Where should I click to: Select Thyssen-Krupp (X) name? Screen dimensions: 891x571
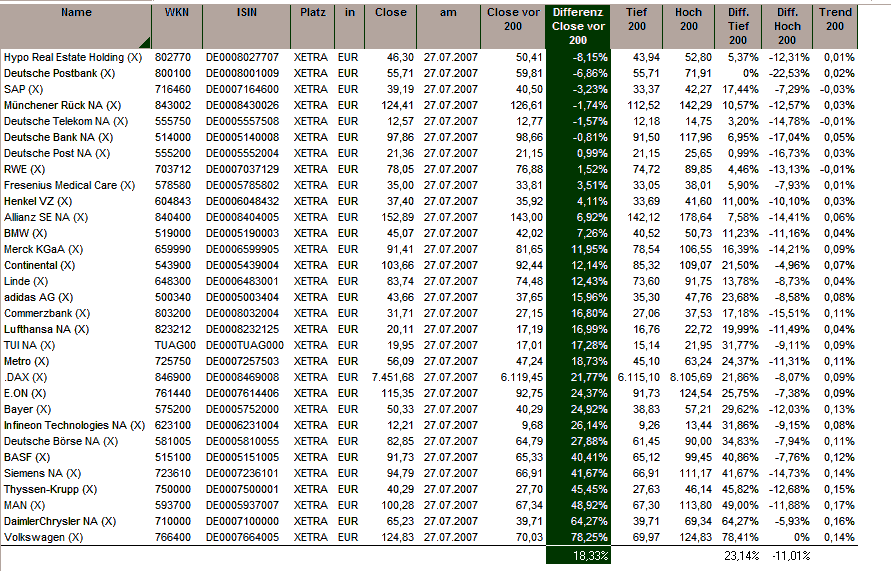click(x=51, y=489)
